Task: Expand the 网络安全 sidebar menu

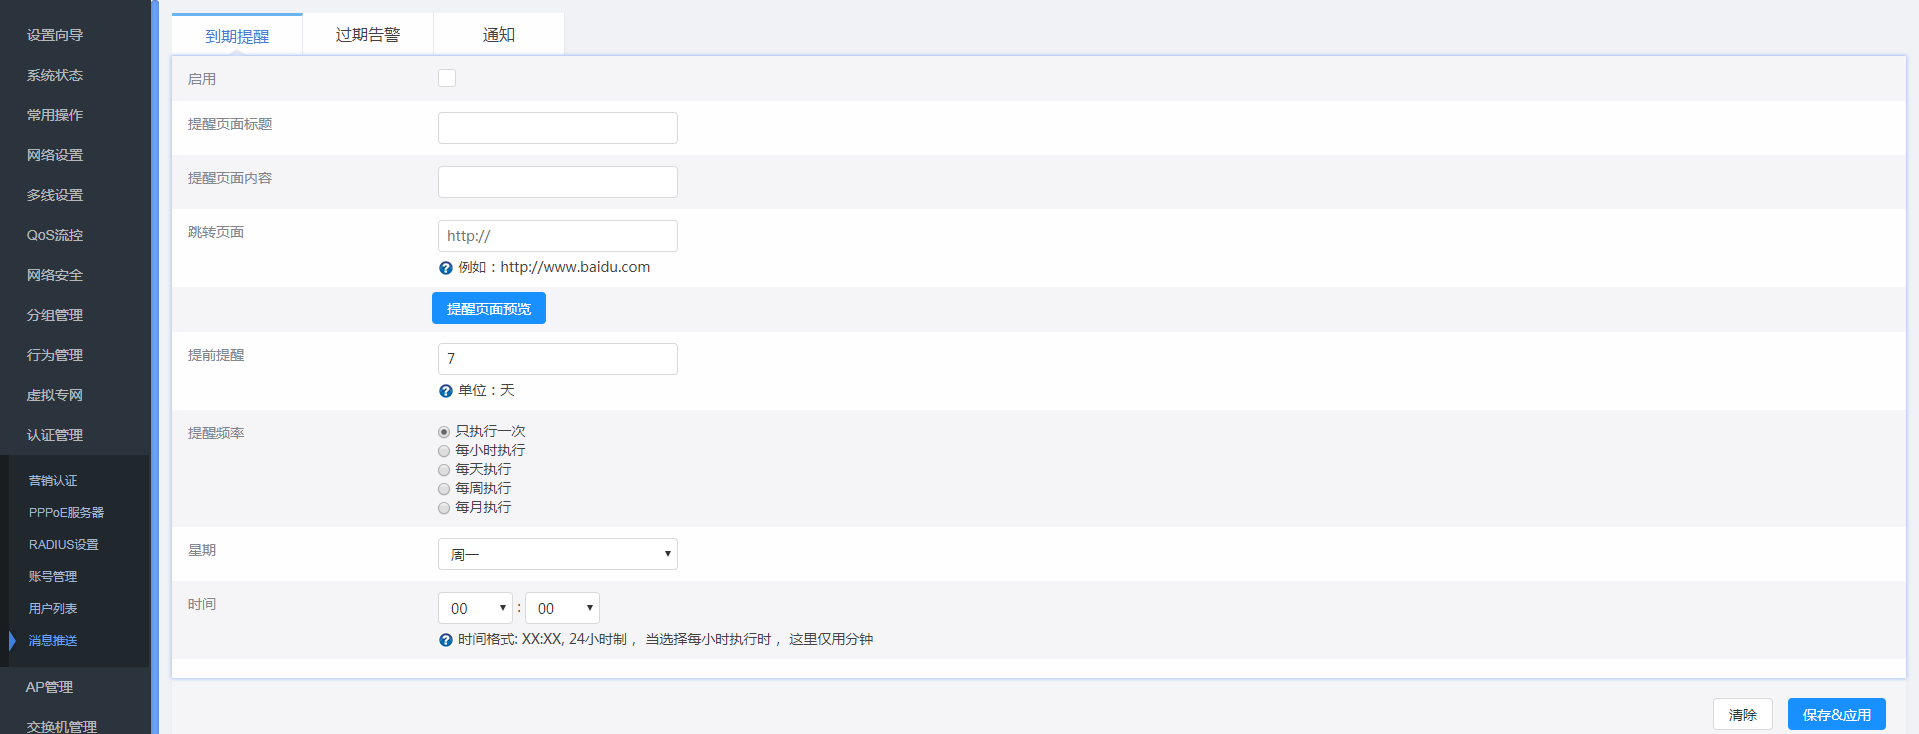Action: pos(55,275)
